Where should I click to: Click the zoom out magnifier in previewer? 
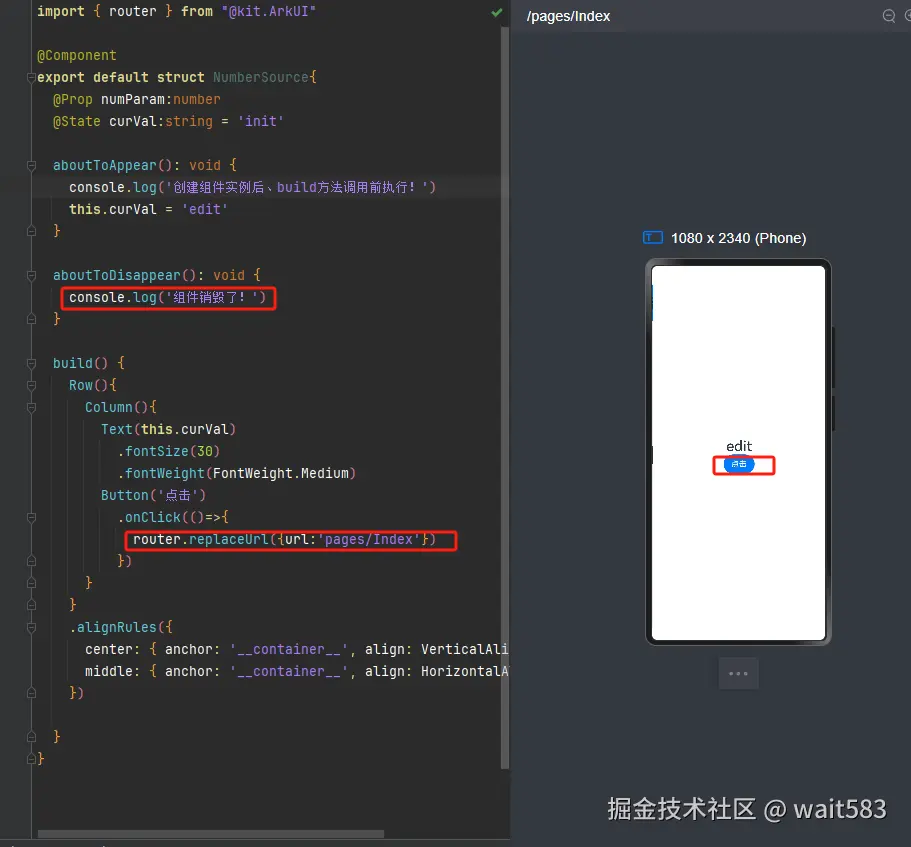click(x=888, y=16)
